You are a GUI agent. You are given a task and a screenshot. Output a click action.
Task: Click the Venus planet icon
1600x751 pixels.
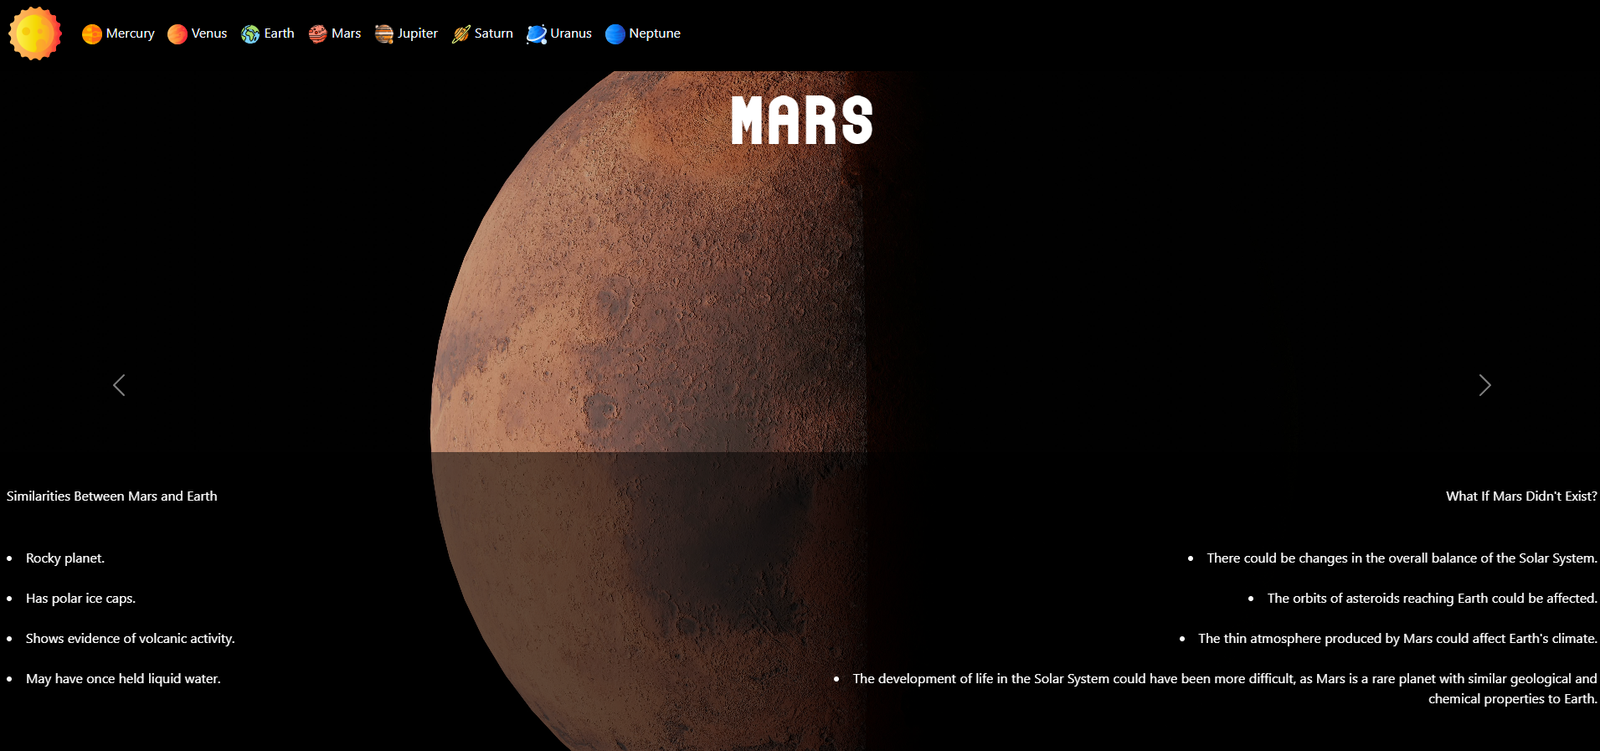pyautogui.click(x=177, y=34)
